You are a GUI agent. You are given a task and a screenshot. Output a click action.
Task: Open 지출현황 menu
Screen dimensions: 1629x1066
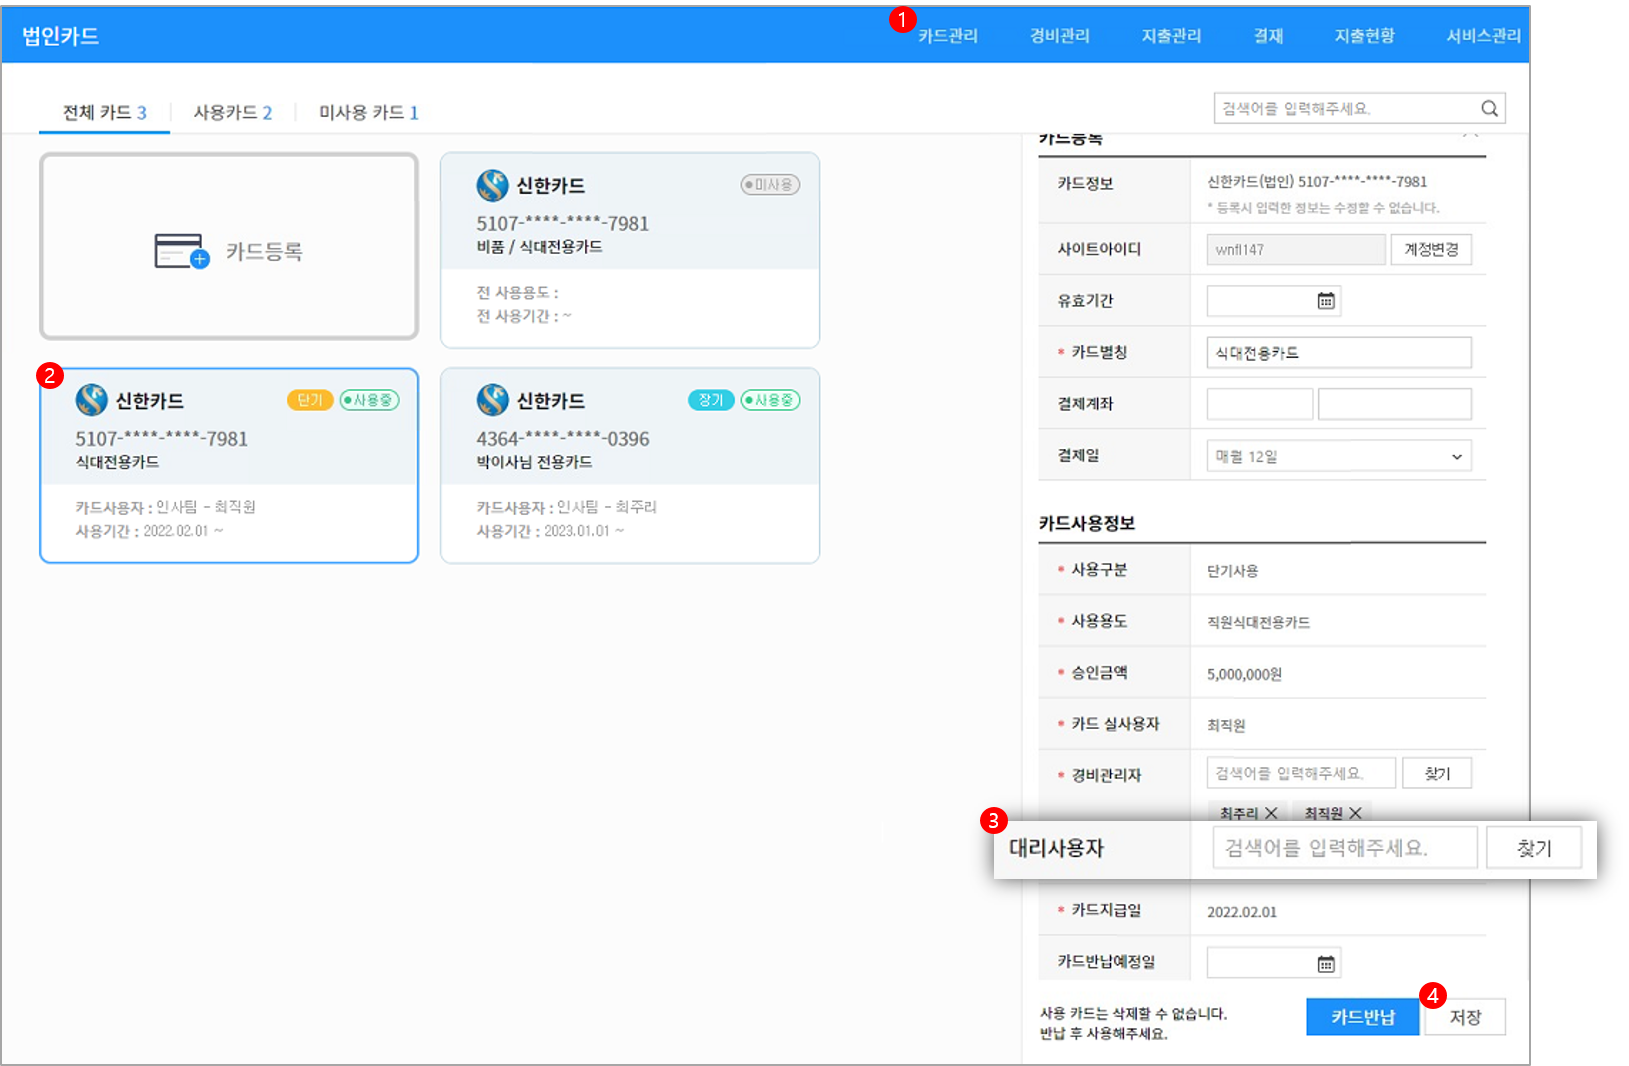point(1364,36)
